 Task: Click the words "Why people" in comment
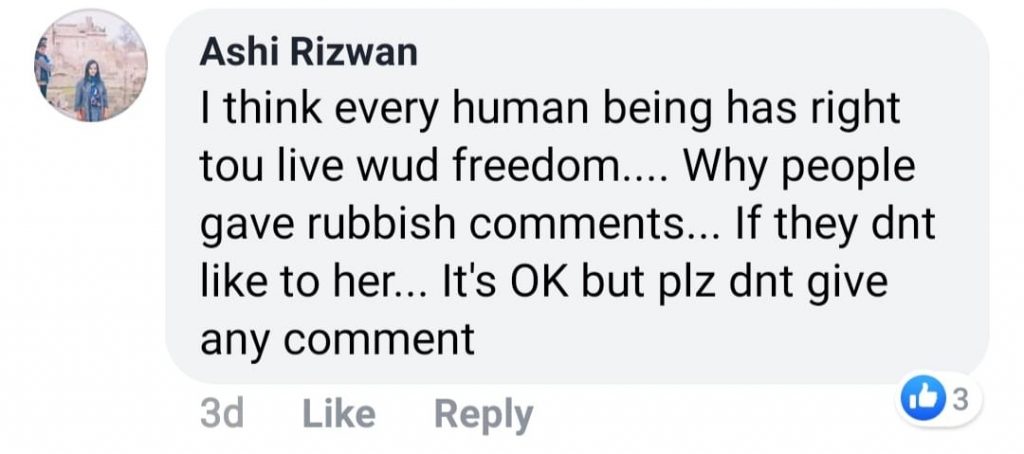pyautogui.click(x=799, y=169)
